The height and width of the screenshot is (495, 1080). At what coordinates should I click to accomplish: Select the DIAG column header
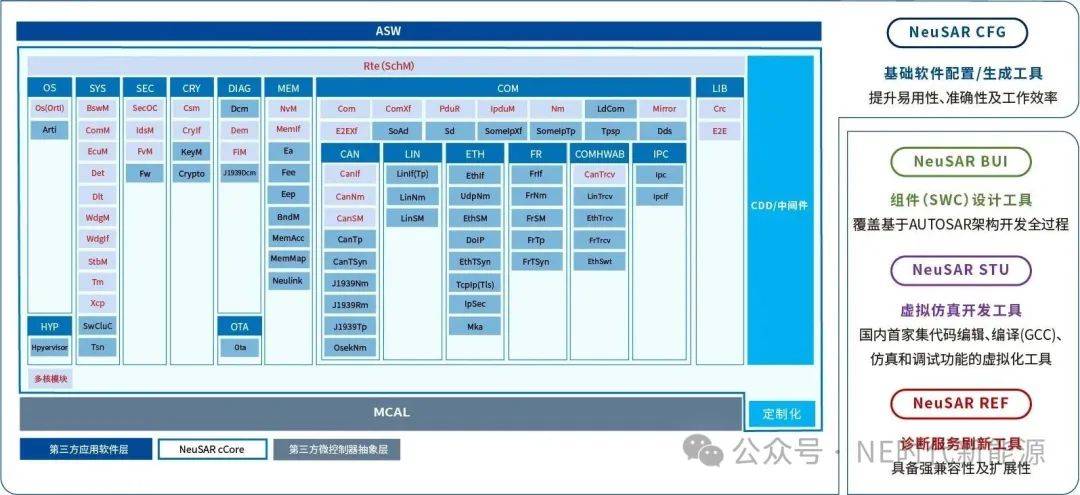(x=240, y=88)
